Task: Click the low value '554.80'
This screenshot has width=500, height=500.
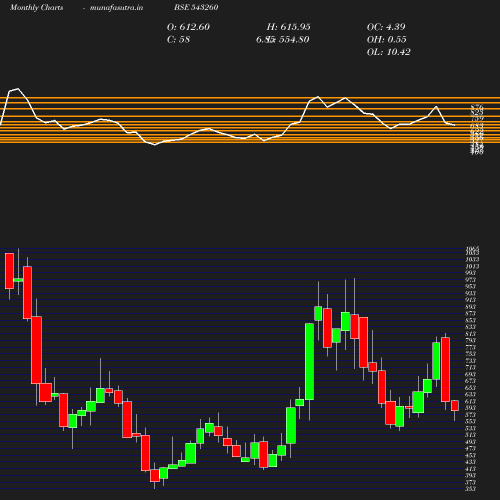Action: click(294, 39)
